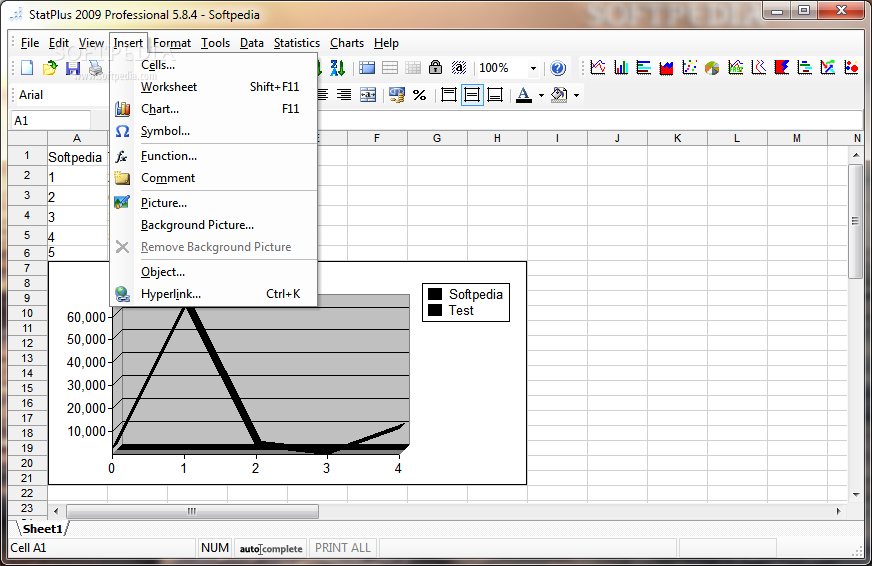The image size is (872, 566).
Task: Click the Print icon in the toolbar
Action: click(96, 68)
